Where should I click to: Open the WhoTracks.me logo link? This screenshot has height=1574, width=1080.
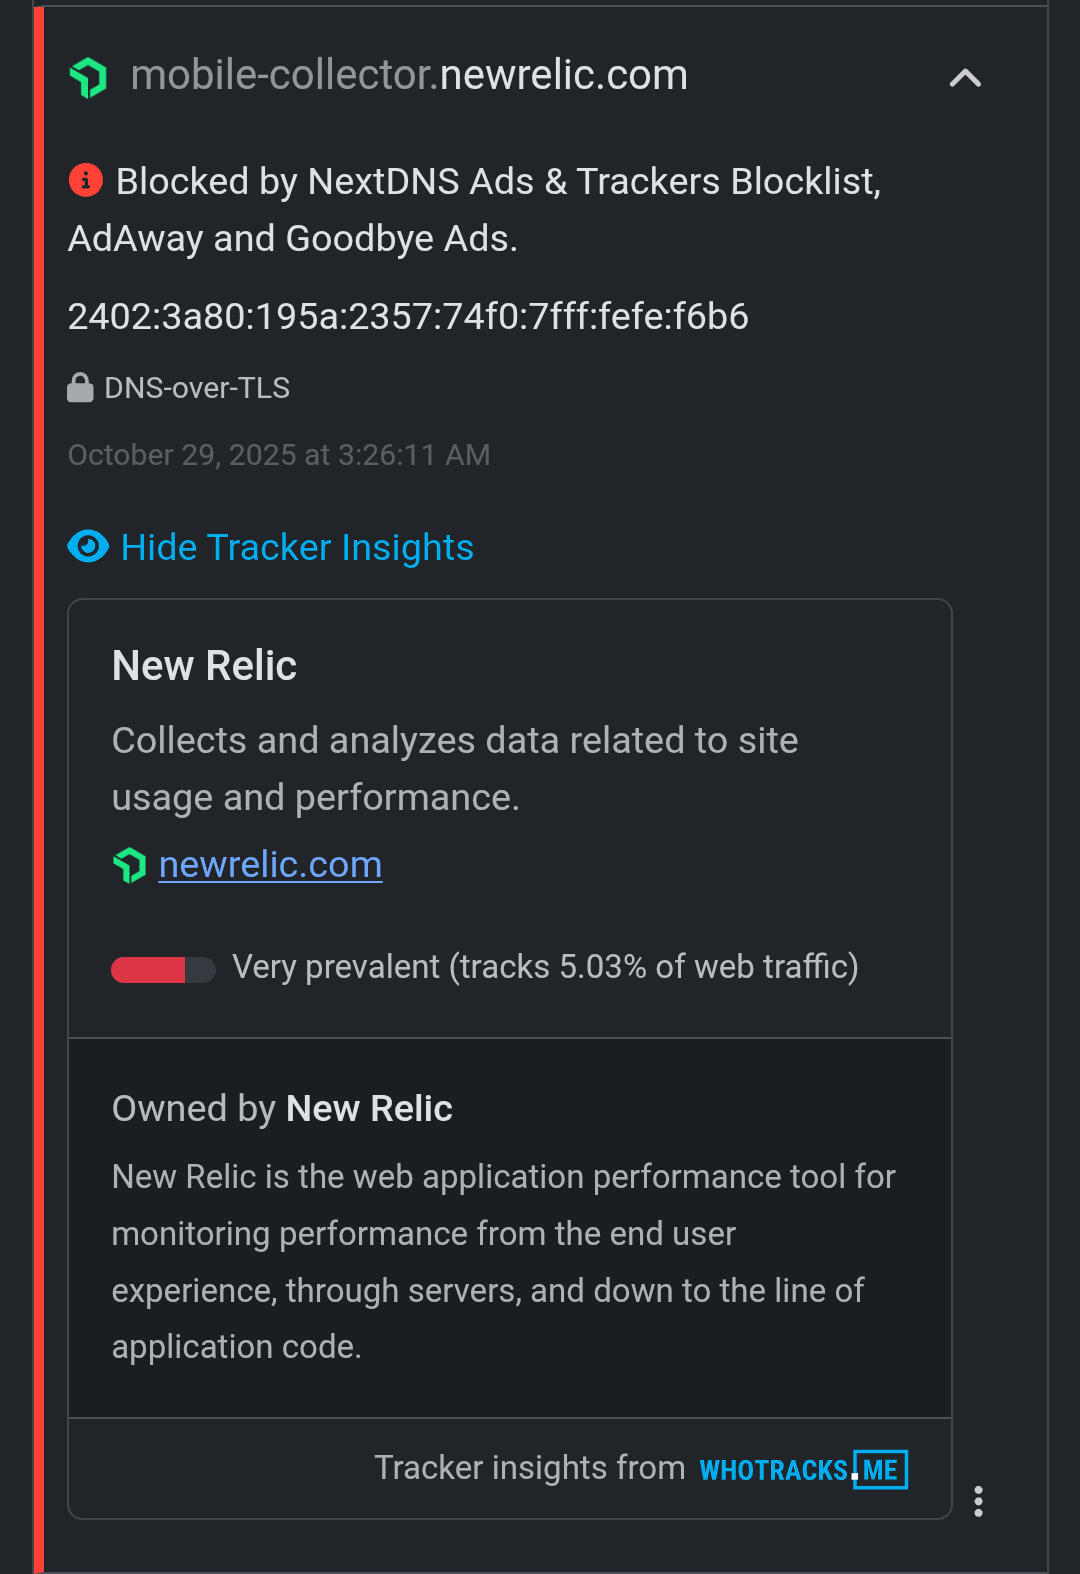coord(803,1469)
